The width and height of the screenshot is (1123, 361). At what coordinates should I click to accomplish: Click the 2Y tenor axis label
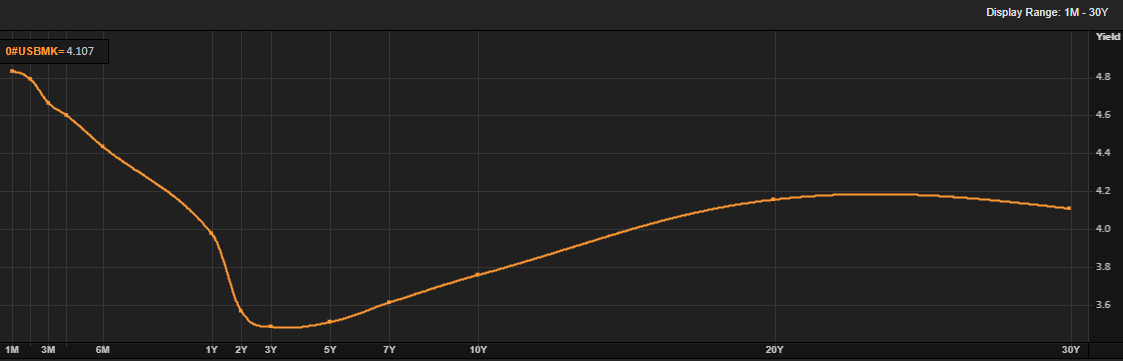pos(241,350)
